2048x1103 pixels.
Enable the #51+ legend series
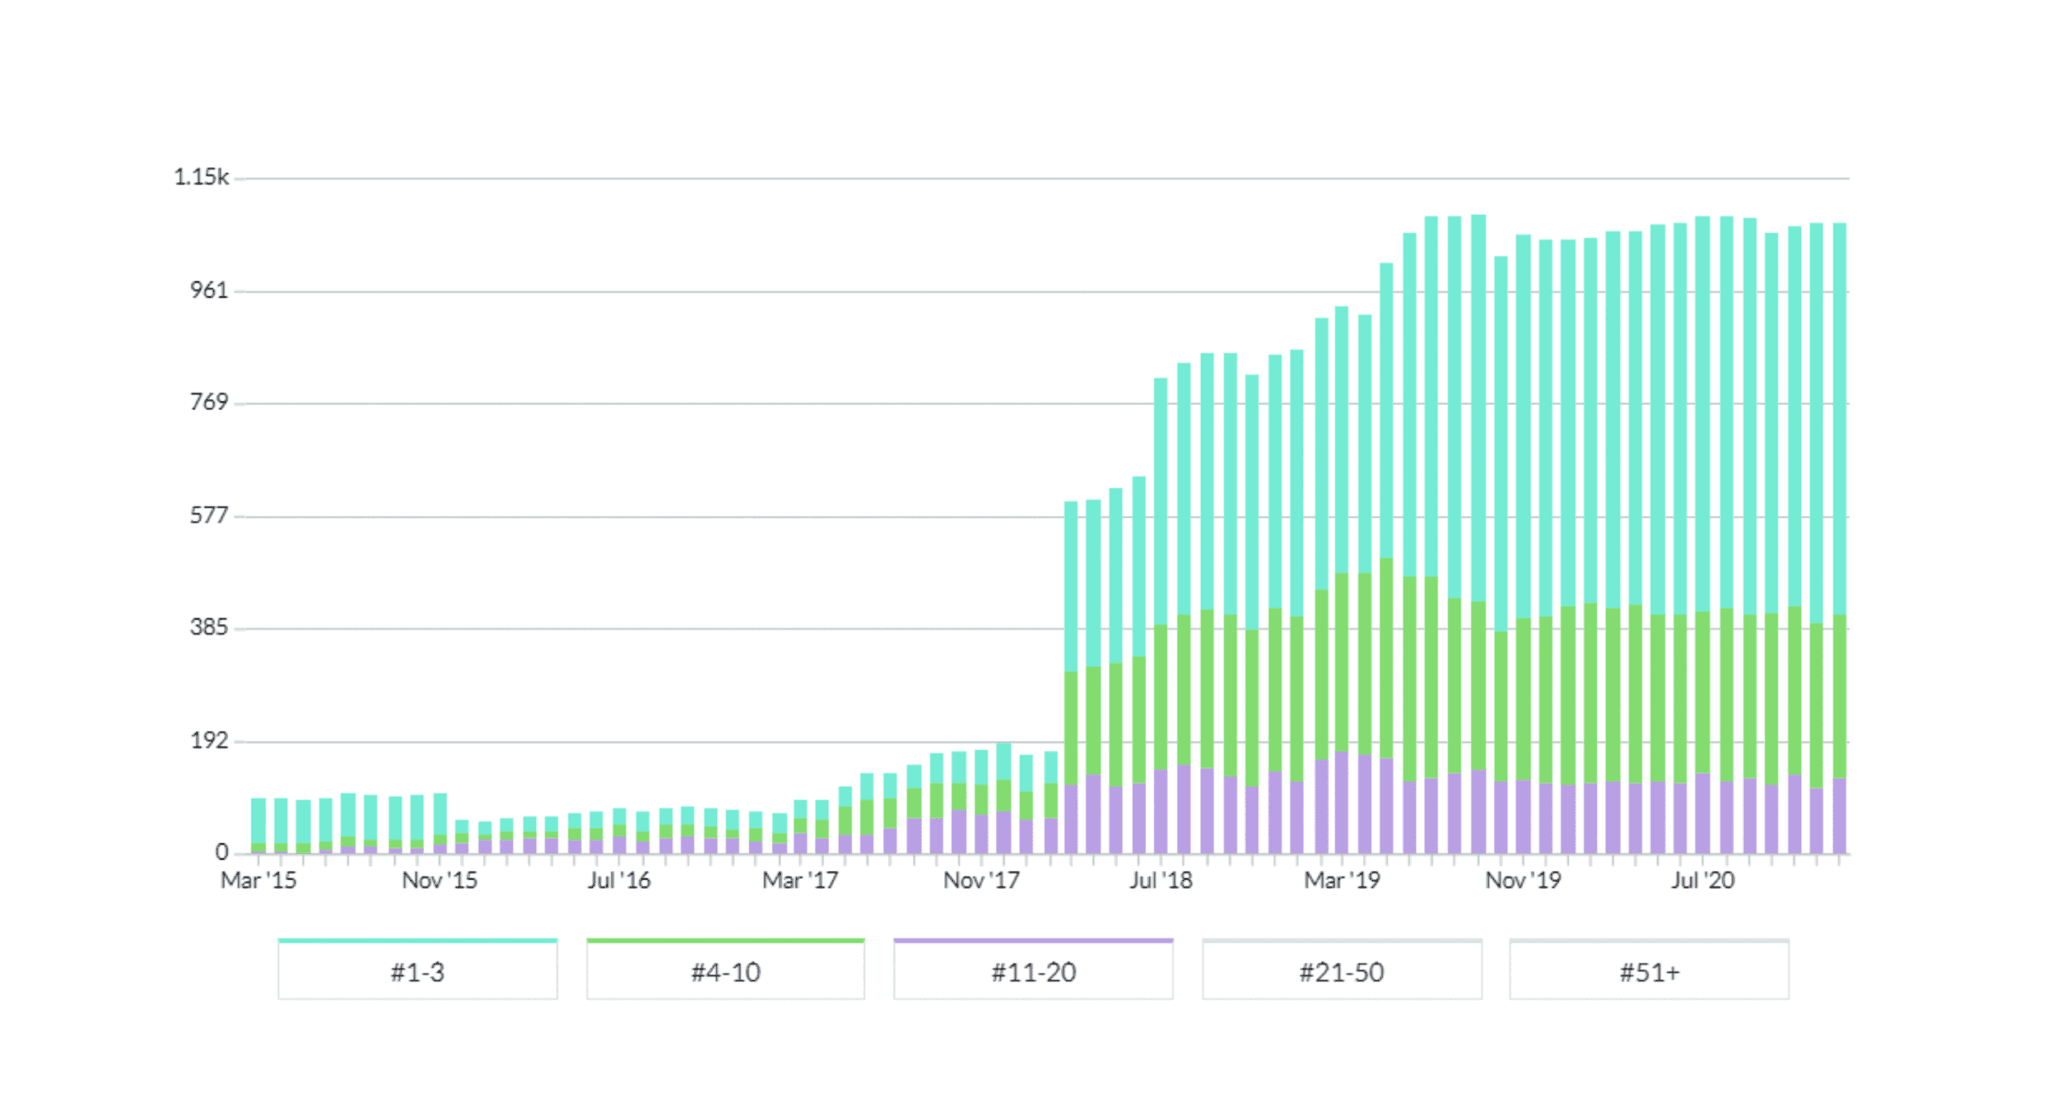[x=1649, y=971]
